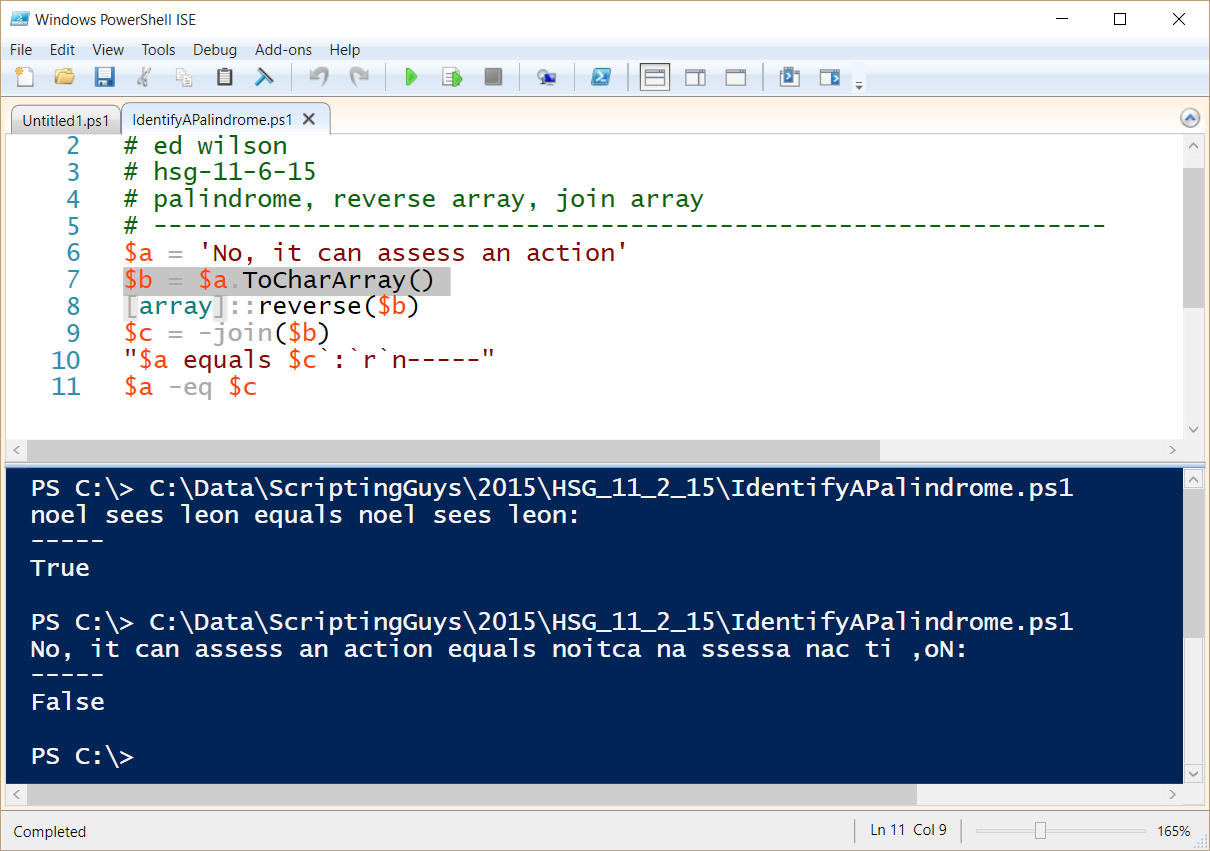The height and width of the screenshot is (851, 1210).
Task: Adjust the zoom slider thumb
Action: coord(1041,831)
